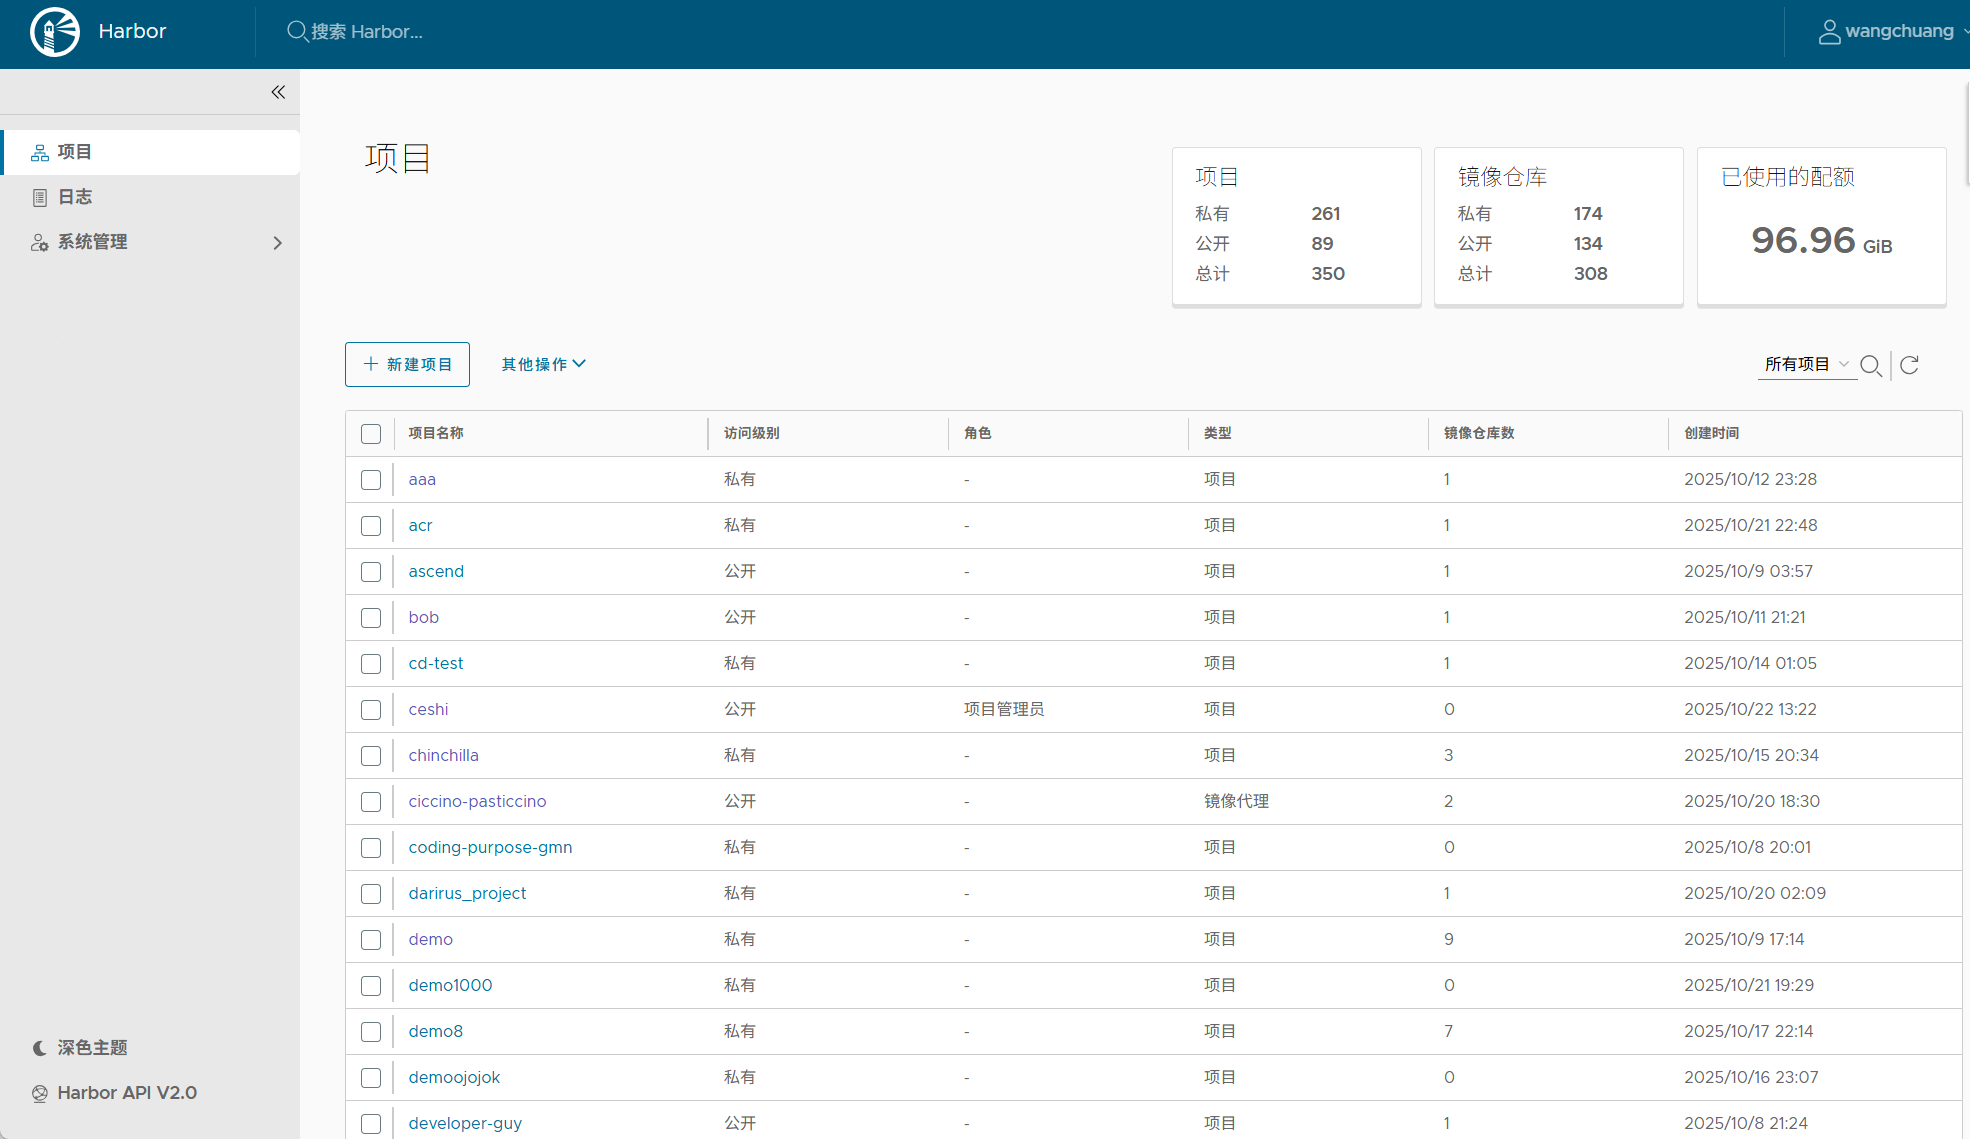Click the logs icon in sidebar
Viewport: 1970px width, 1139px height.
point(40,198)
